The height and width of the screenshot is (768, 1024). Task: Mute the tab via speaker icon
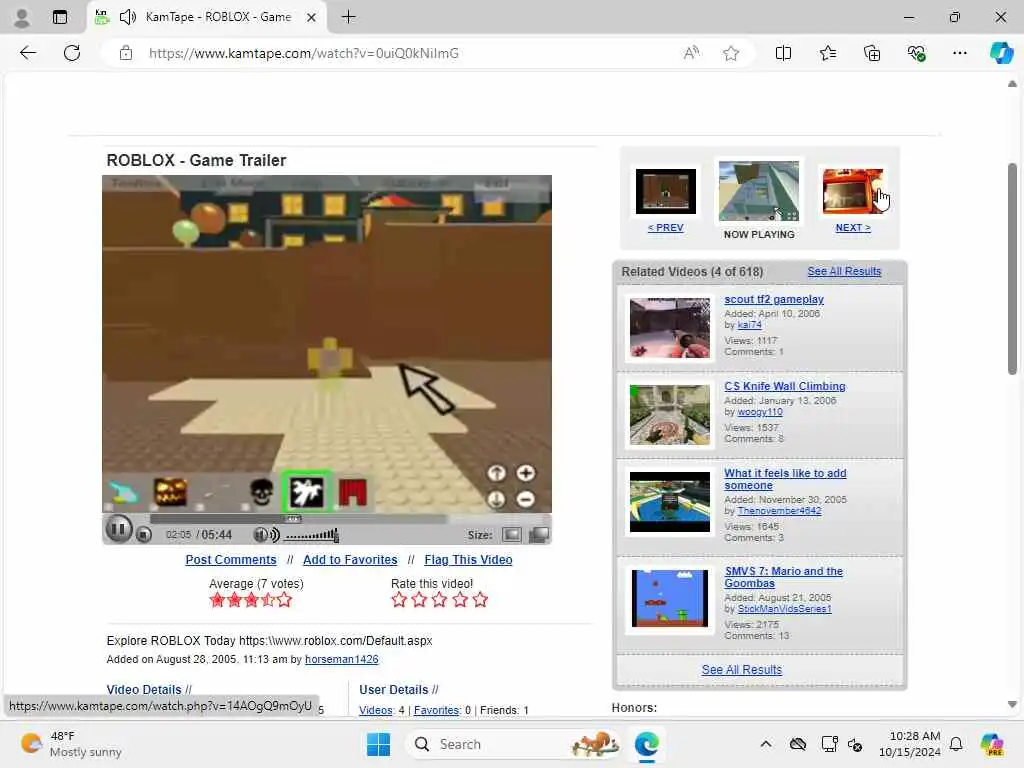[x=128, y=17]
